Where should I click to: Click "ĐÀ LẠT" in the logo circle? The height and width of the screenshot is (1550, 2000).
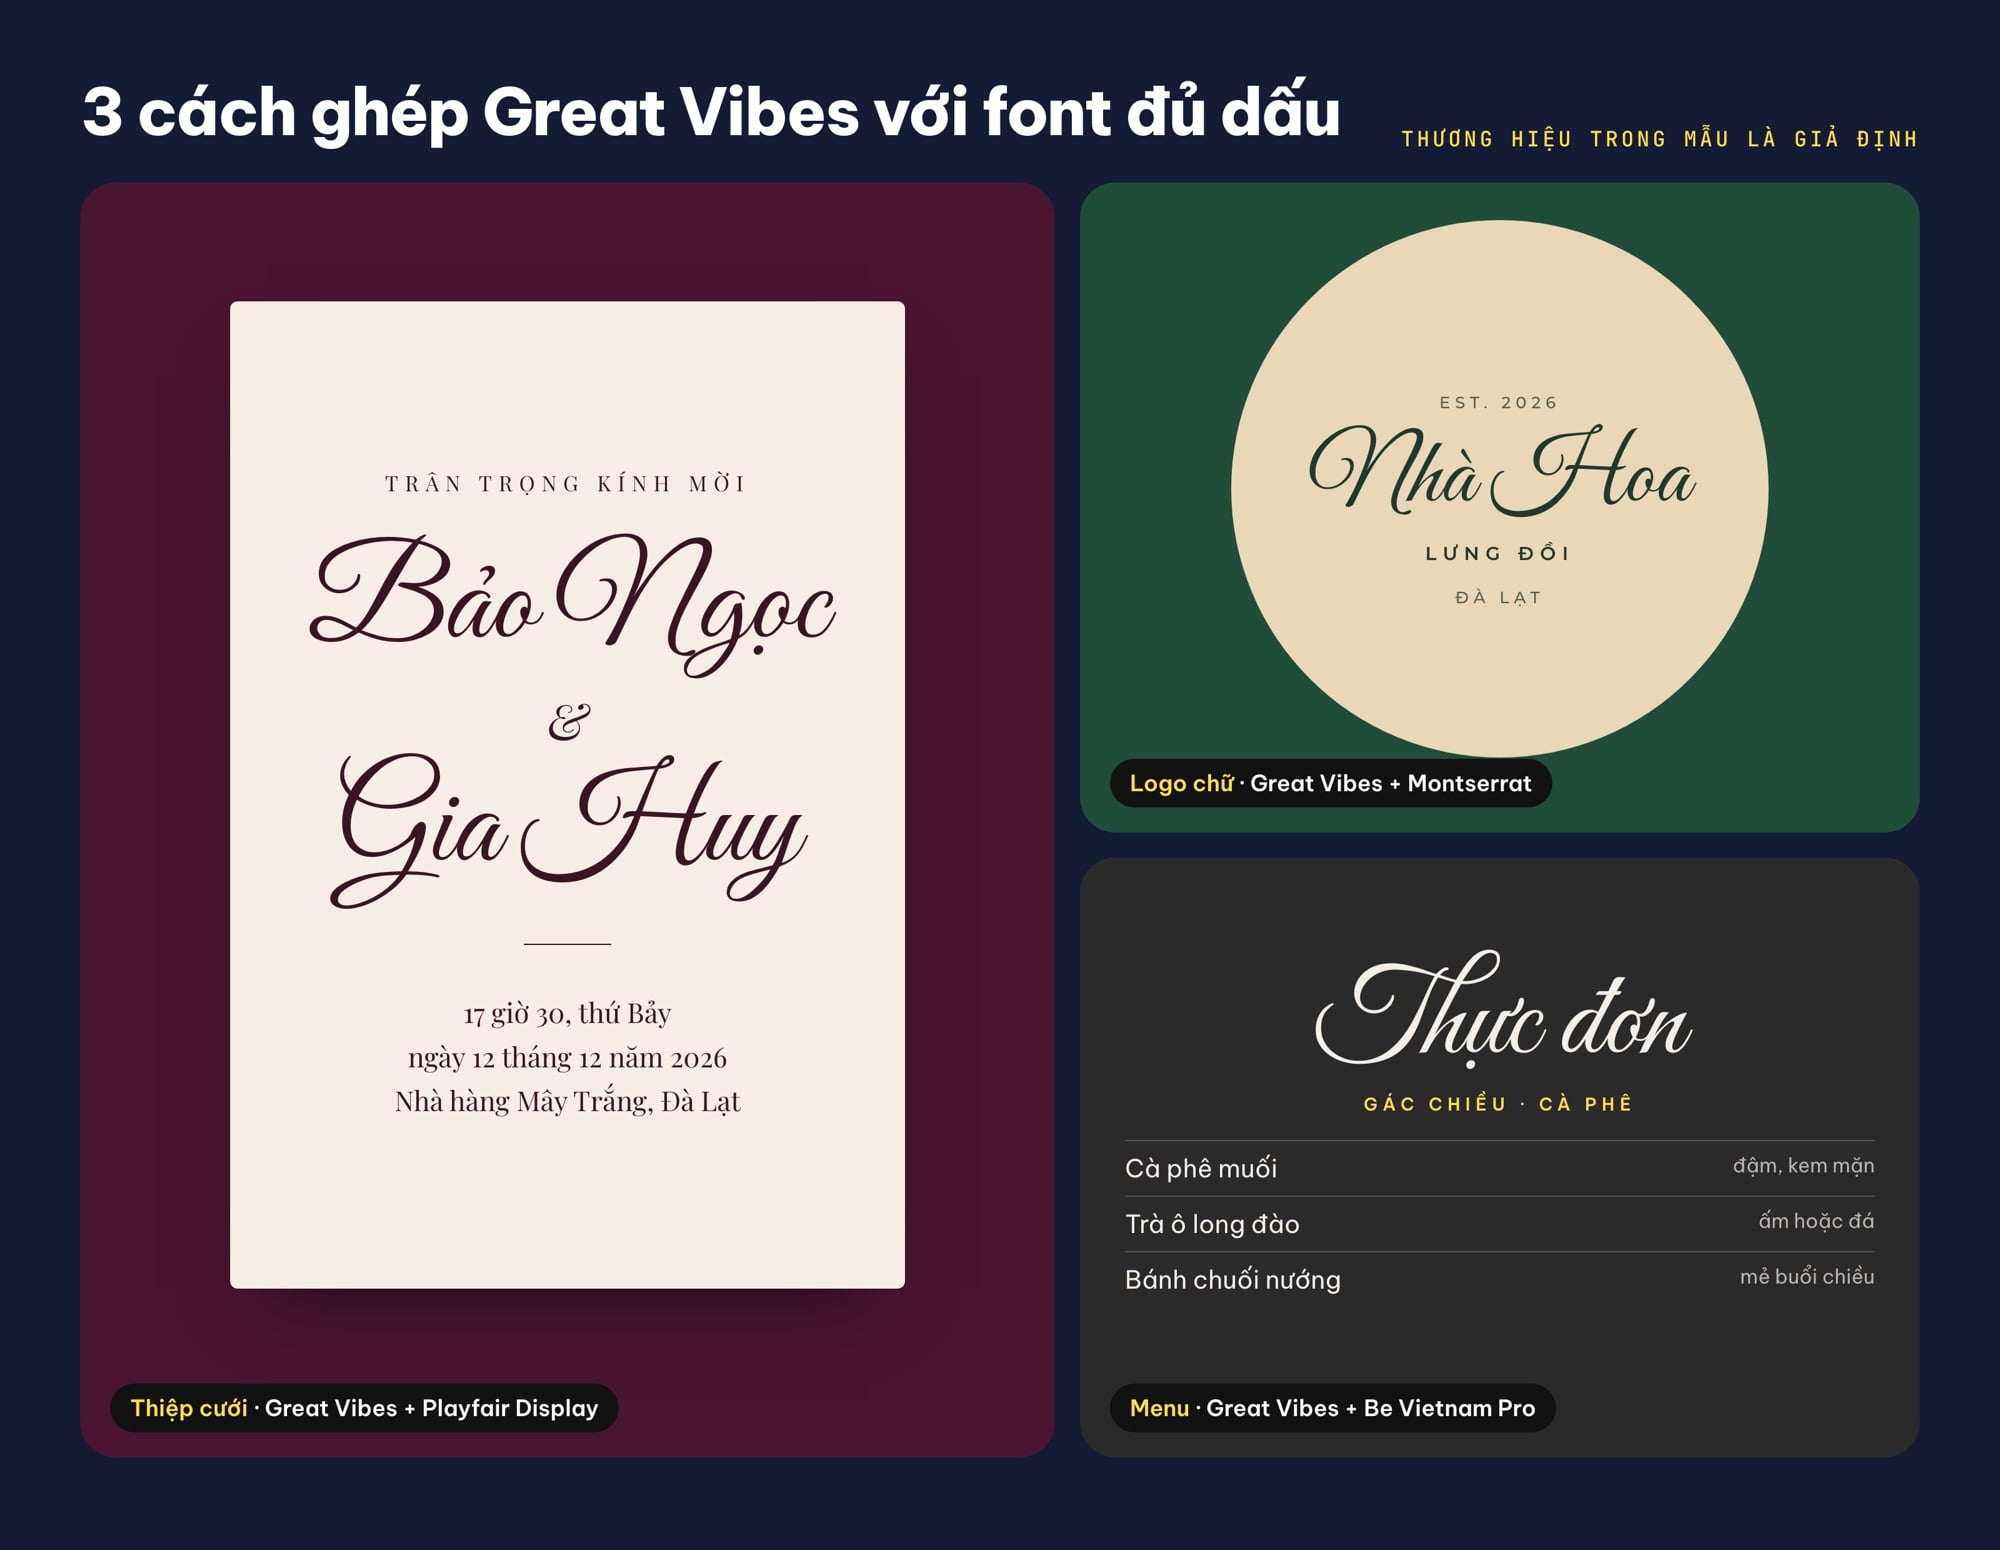[x=1499, y=598]
